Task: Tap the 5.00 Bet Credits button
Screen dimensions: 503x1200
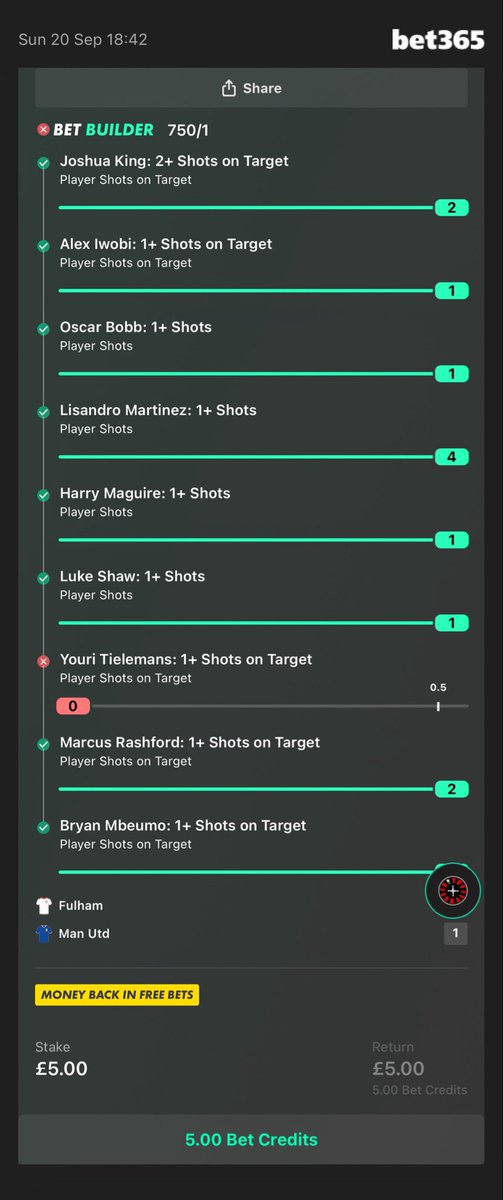Action: (x=251, y=1139)
